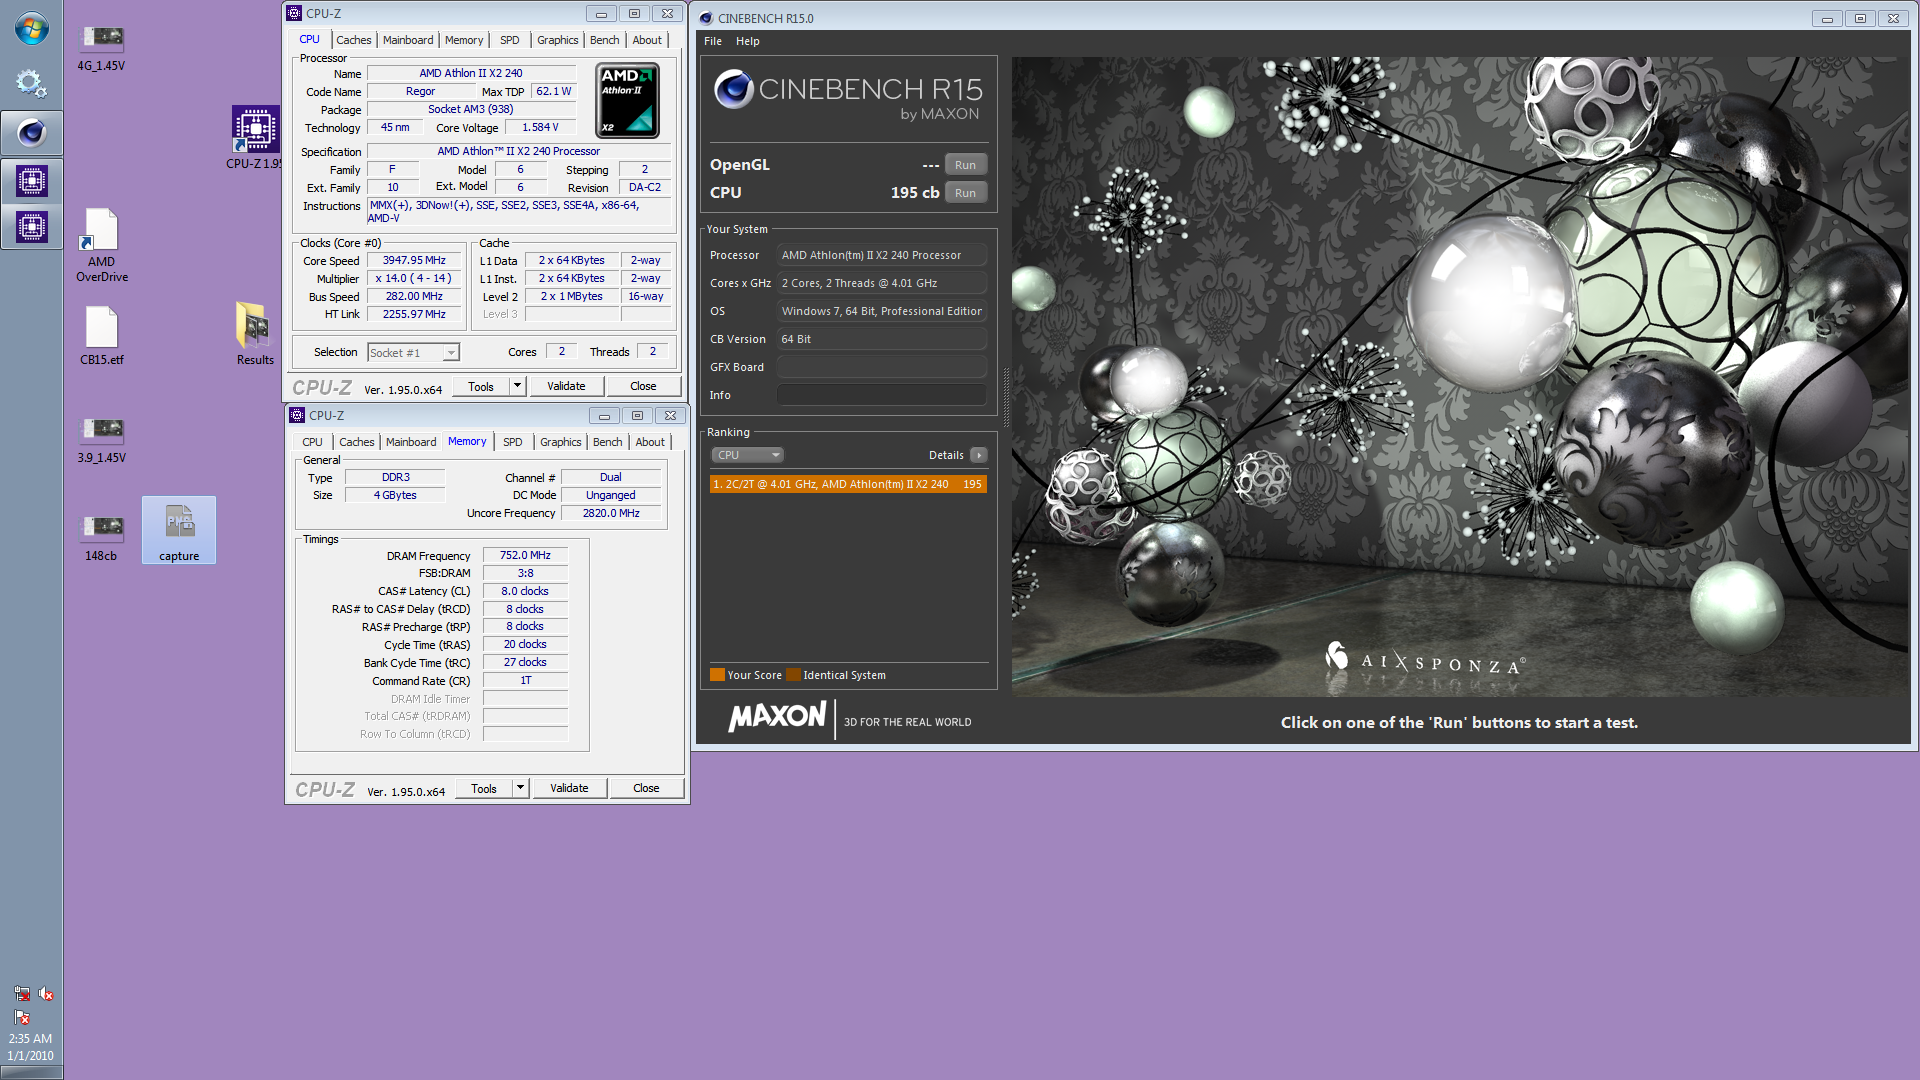Click the top CPU-Z window title icon
This screenshot has height=1080, width=1920.
(294, 13)
